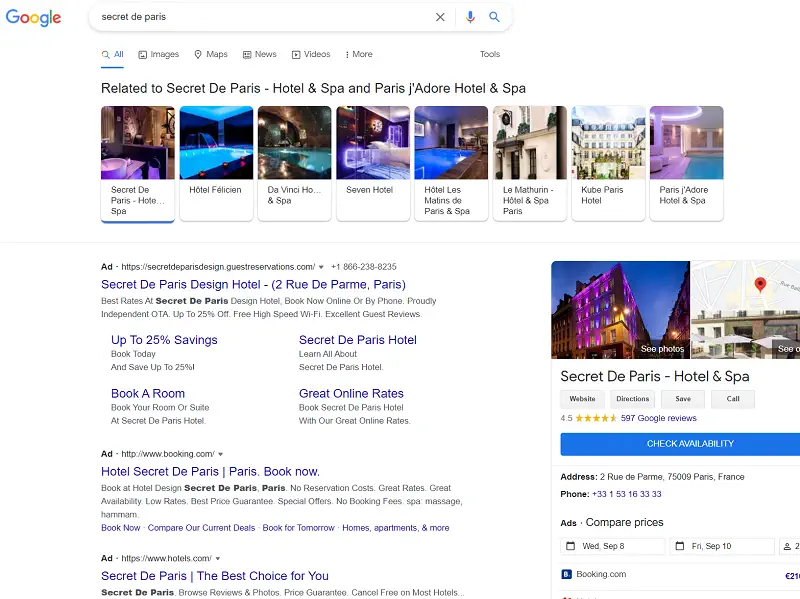Click the check-in calendar icon
This screenshot has height=599, width=800.
tap(571, 546)
